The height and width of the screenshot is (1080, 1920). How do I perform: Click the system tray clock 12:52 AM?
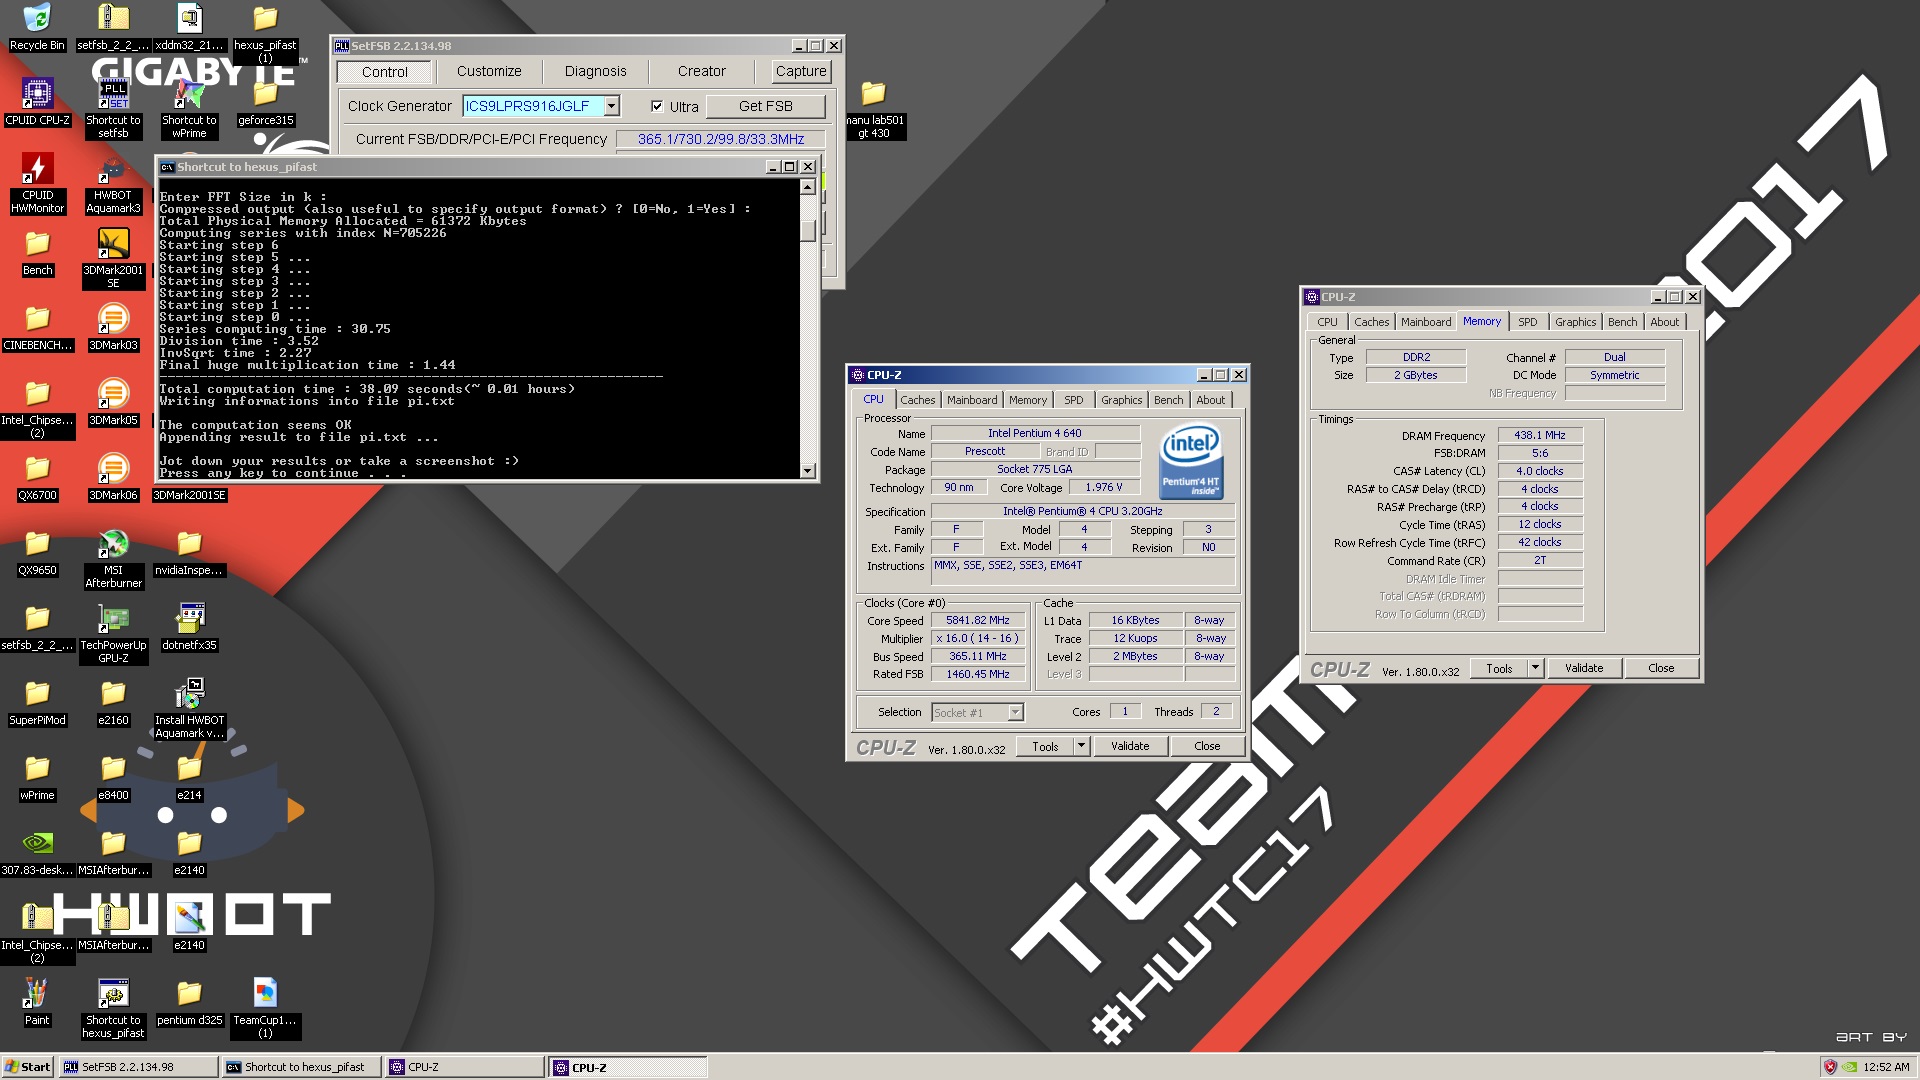1886,1067
